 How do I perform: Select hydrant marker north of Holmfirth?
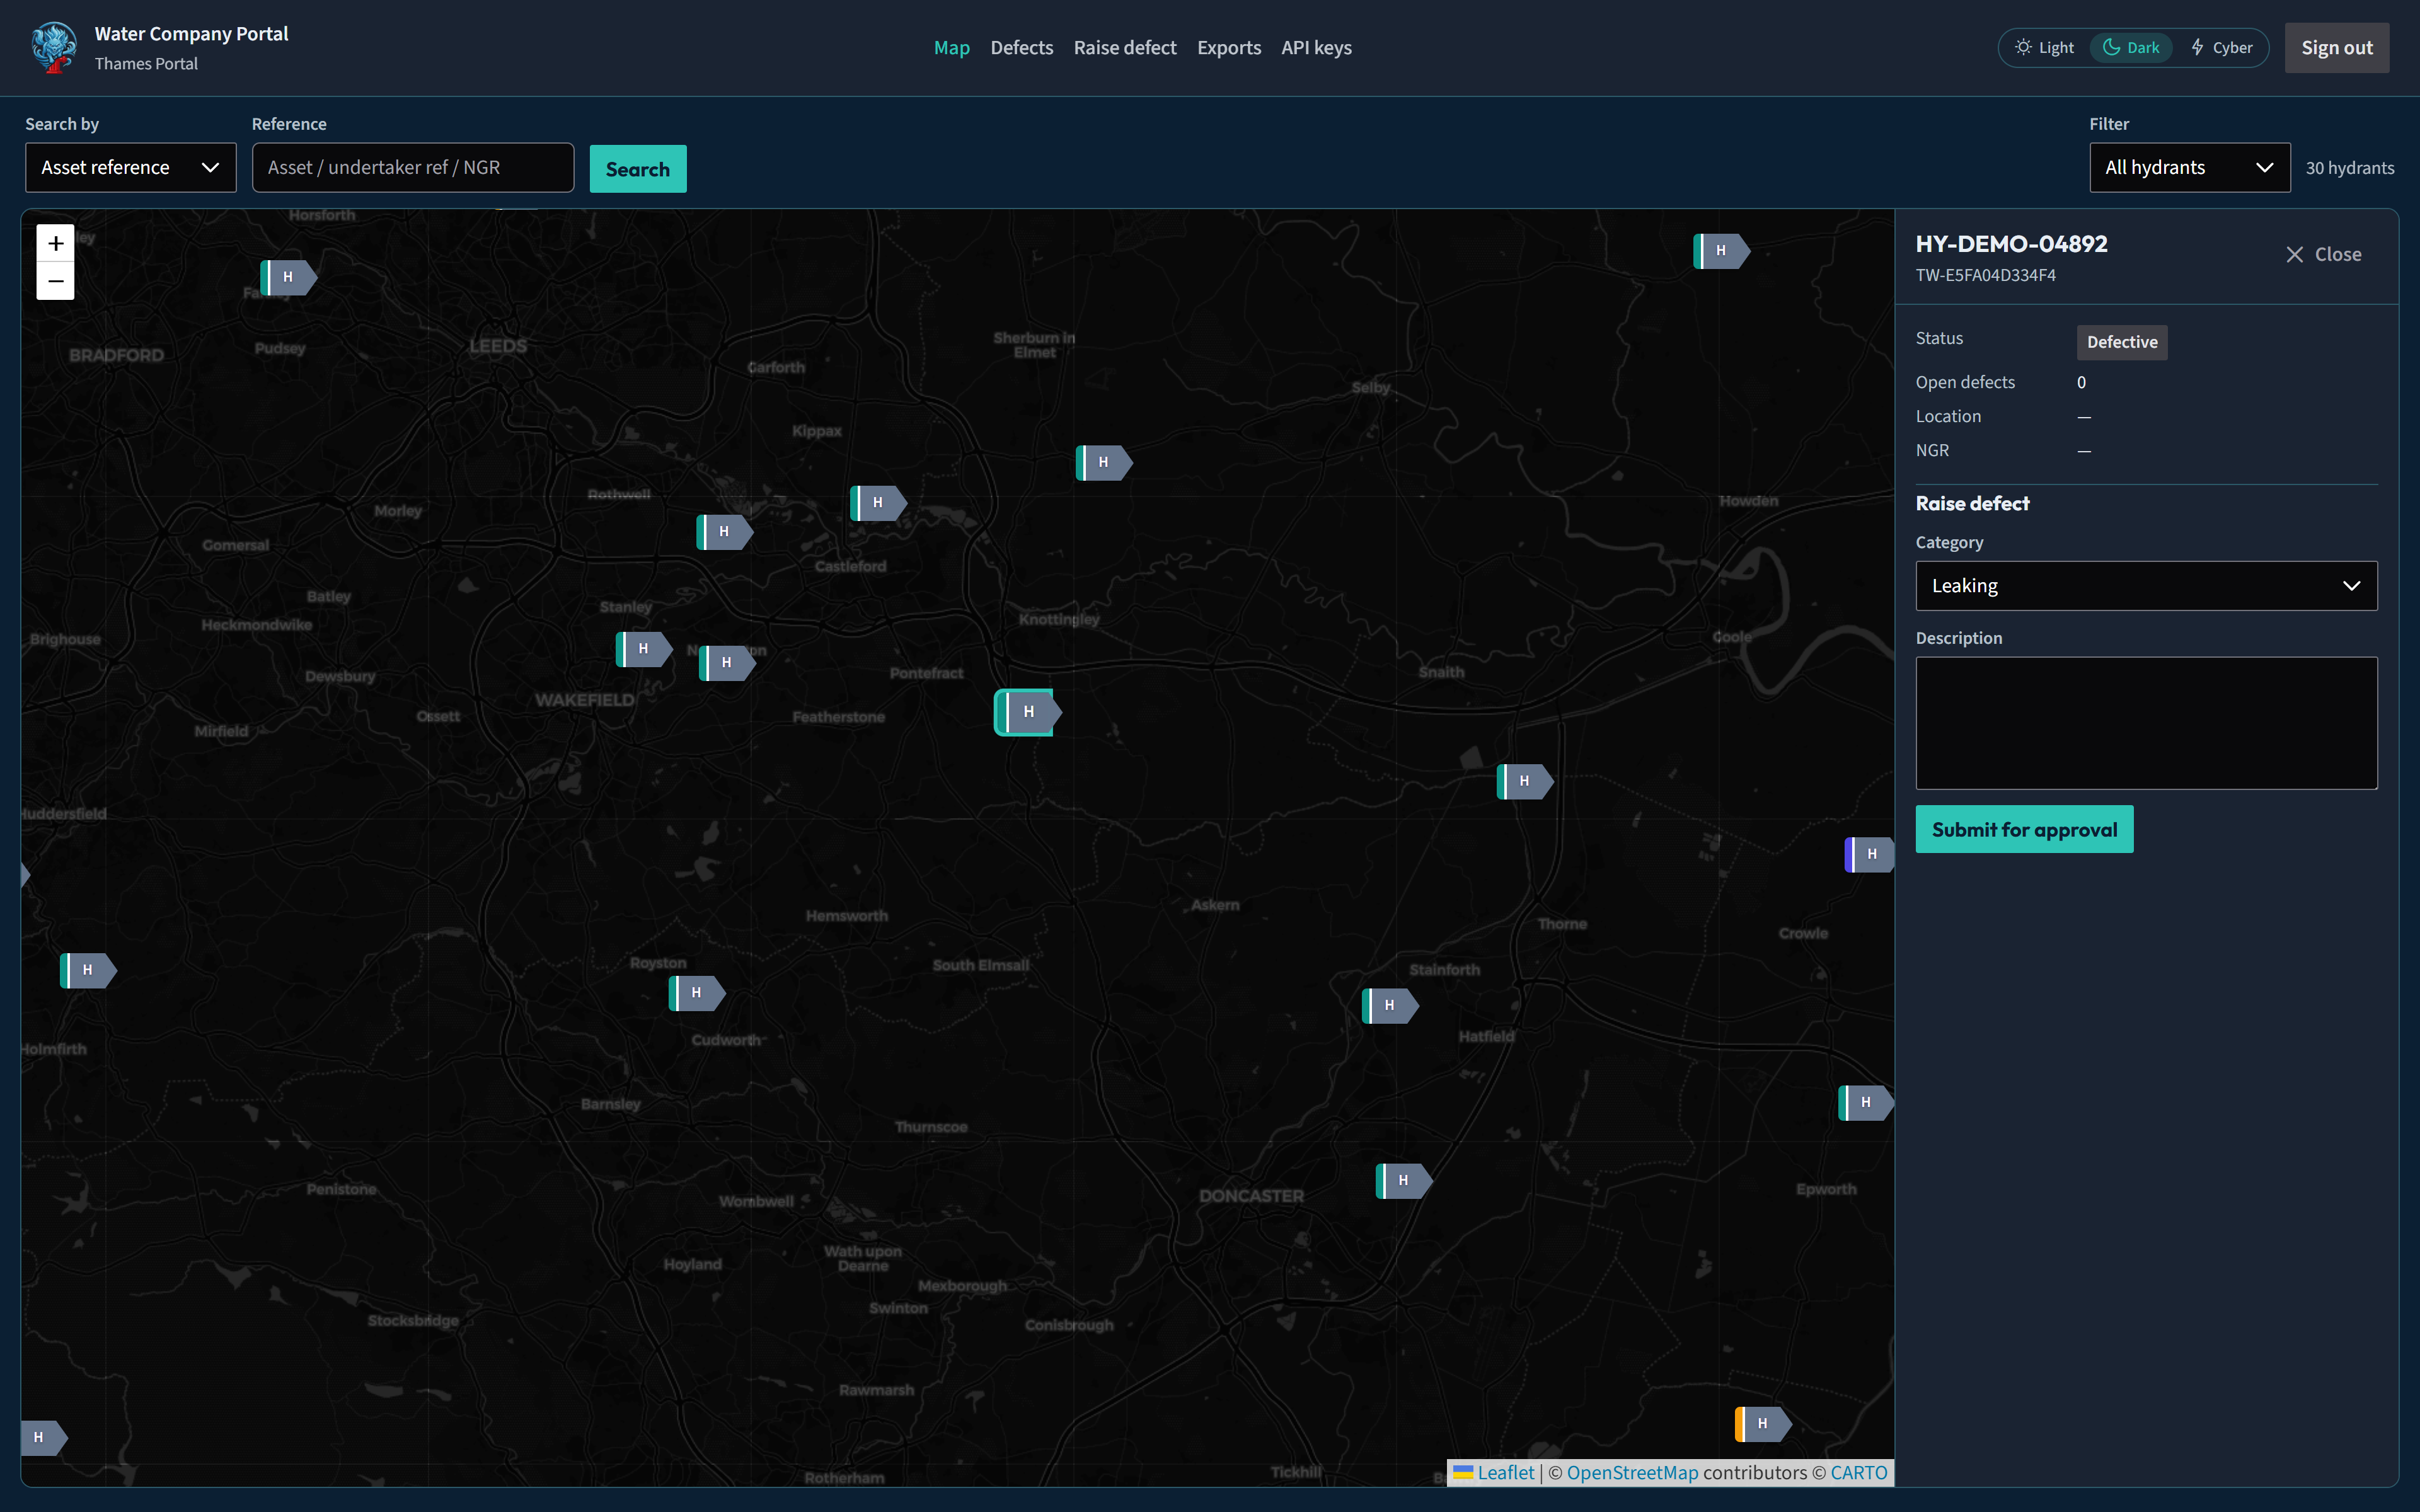88,970
